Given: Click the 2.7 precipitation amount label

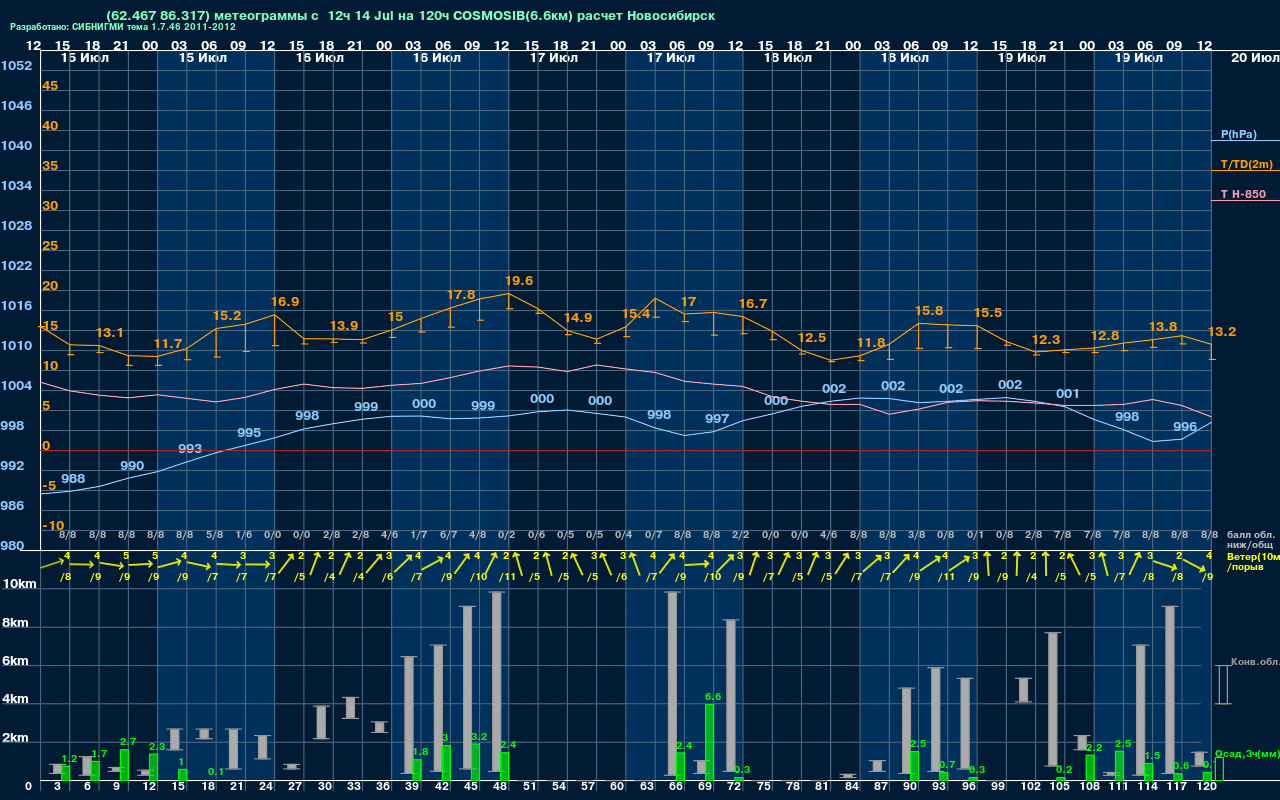Looking at the screenshot, I should 128,742.
